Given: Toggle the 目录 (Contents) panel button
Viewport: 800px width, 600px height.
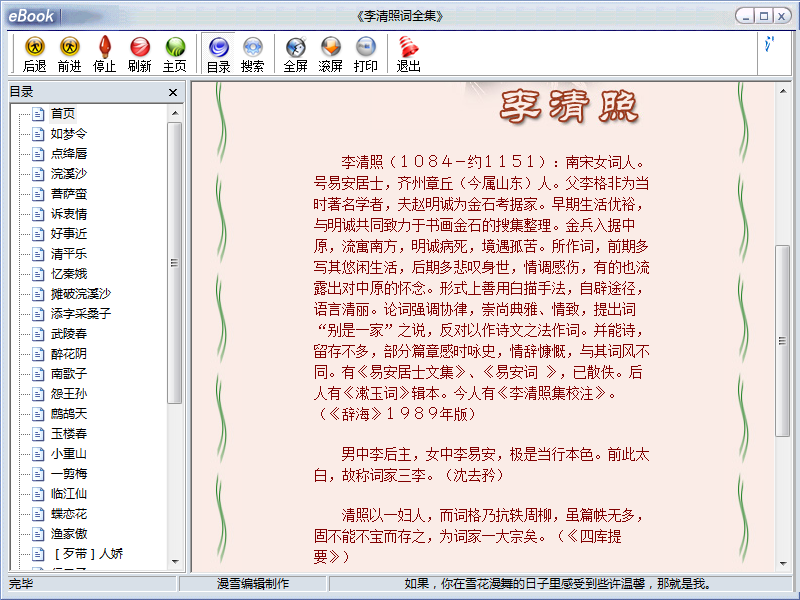Looking at the screenshot, I should 219,53.
